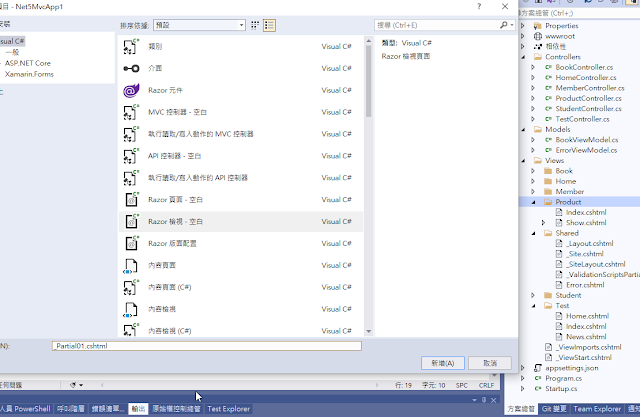Collapse the Views folder
Screen dimensions: 640x417
(523, 161)
